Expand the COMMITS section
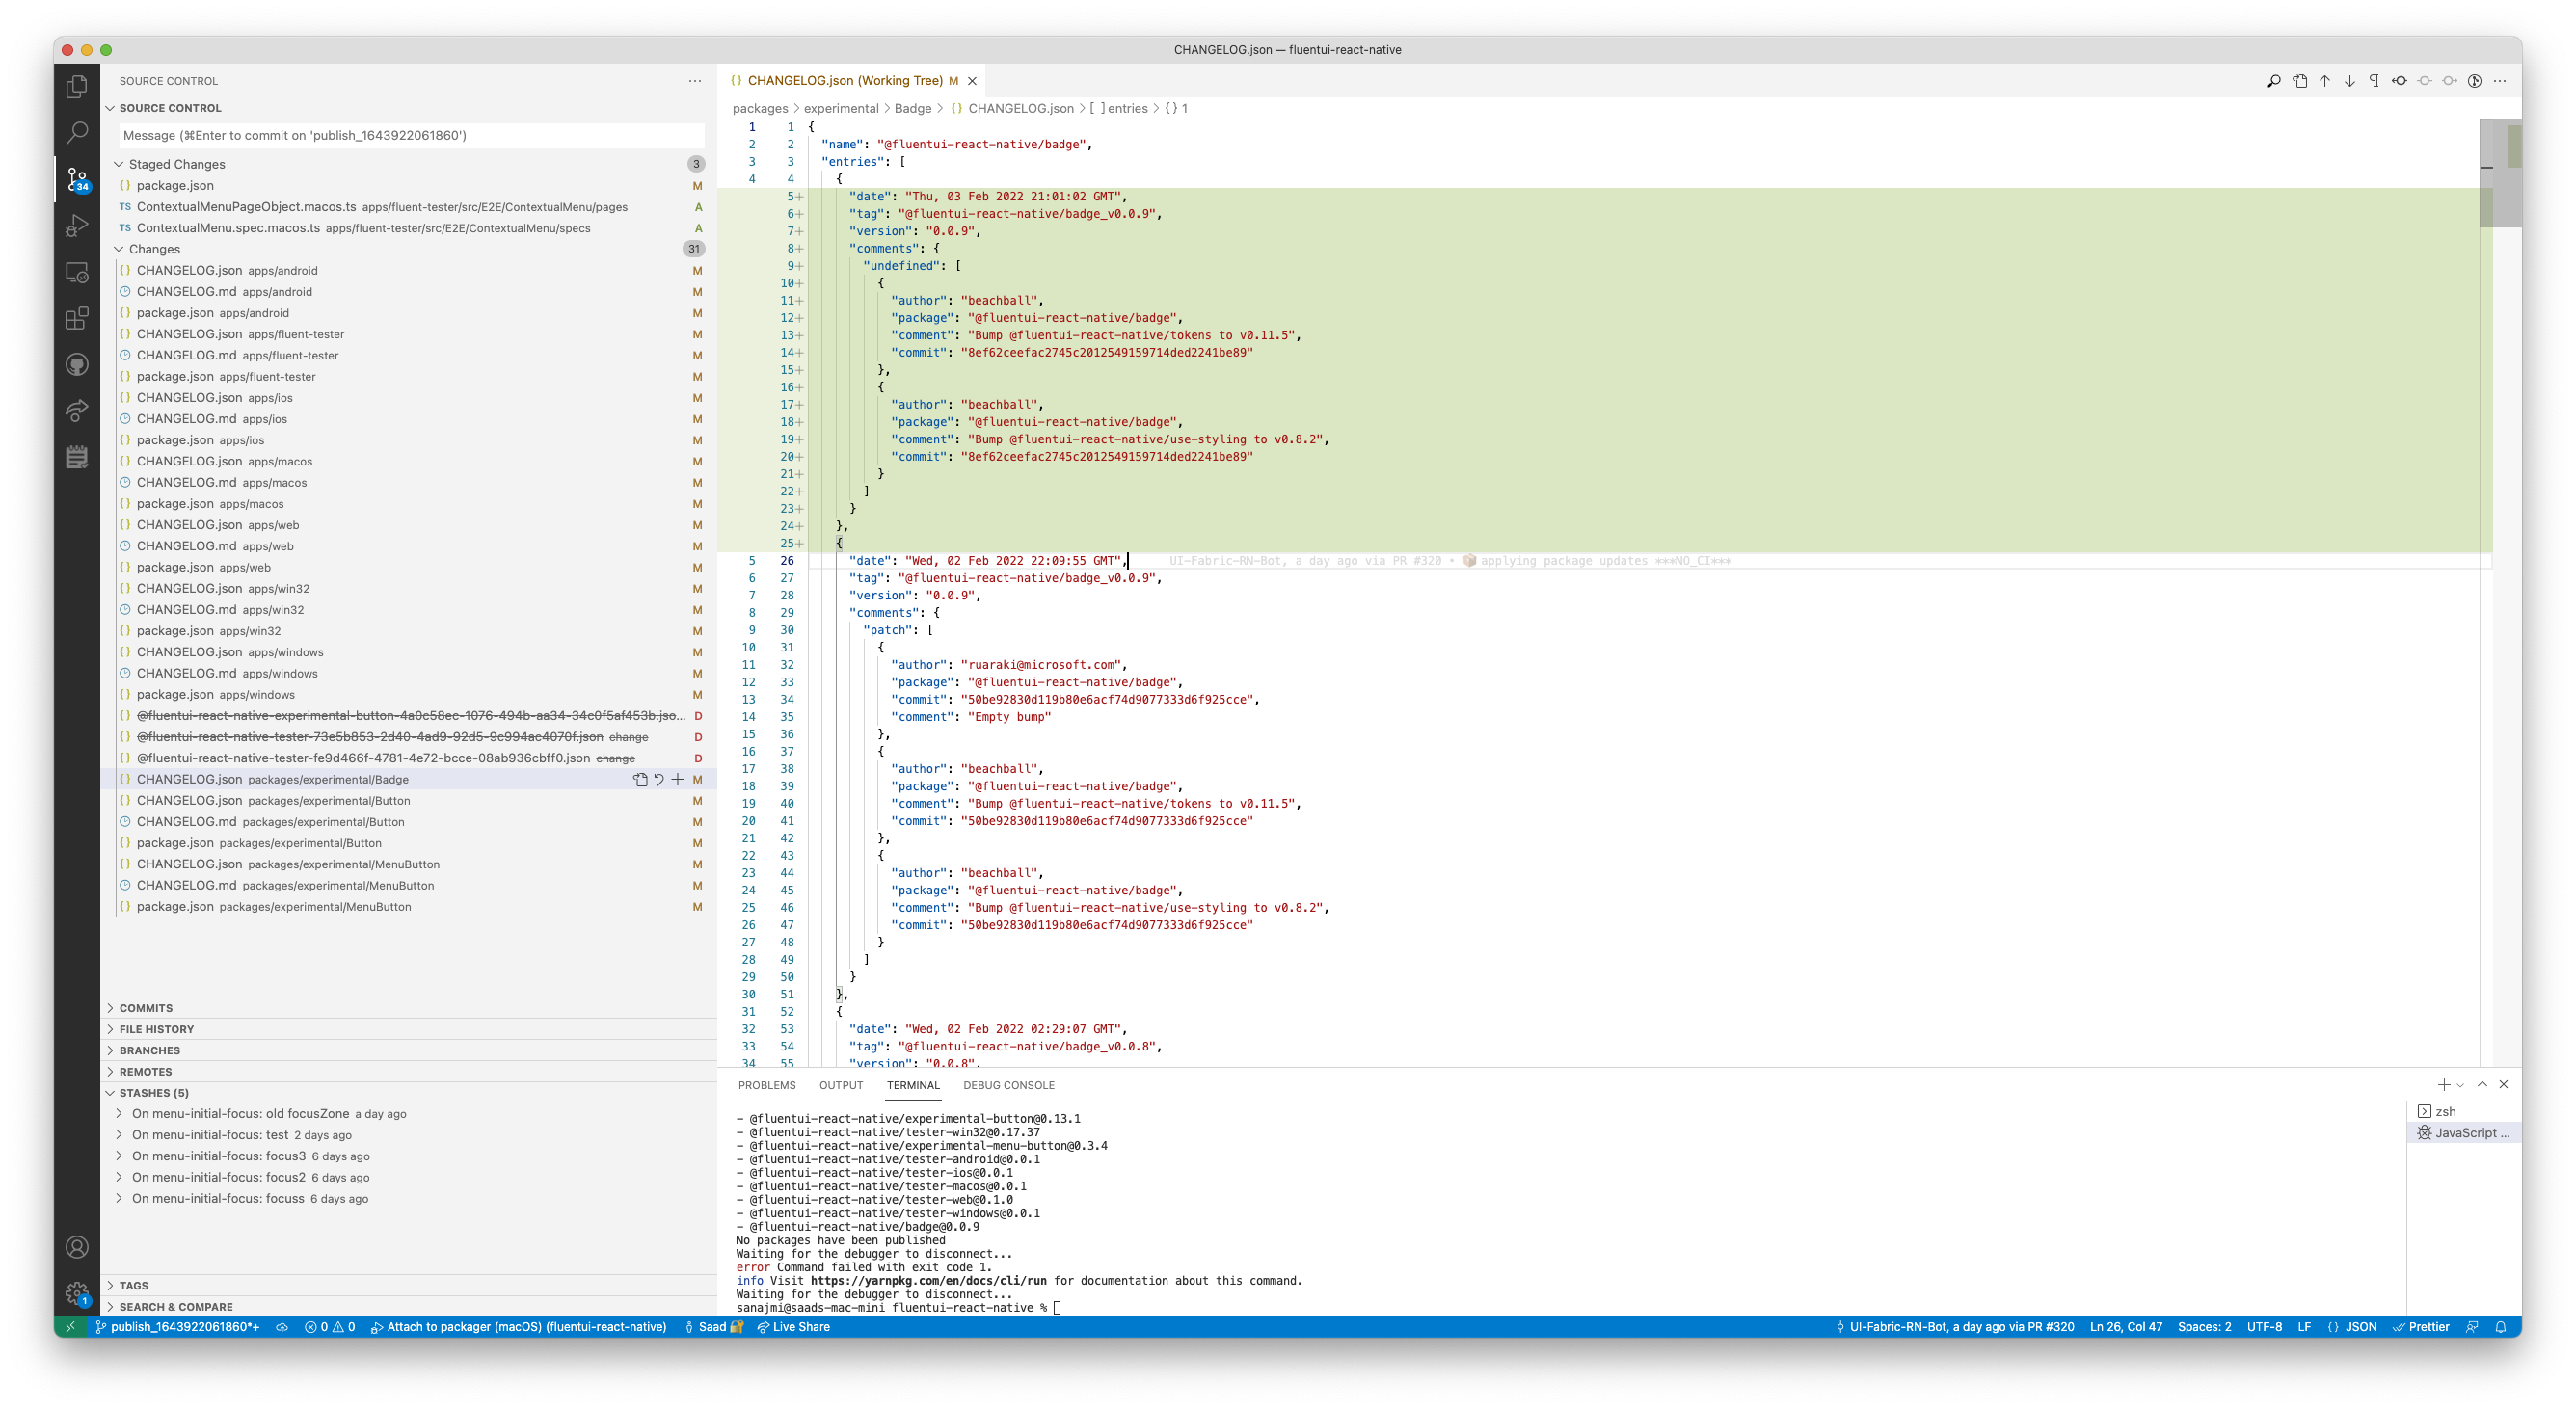 point(144,1007)
